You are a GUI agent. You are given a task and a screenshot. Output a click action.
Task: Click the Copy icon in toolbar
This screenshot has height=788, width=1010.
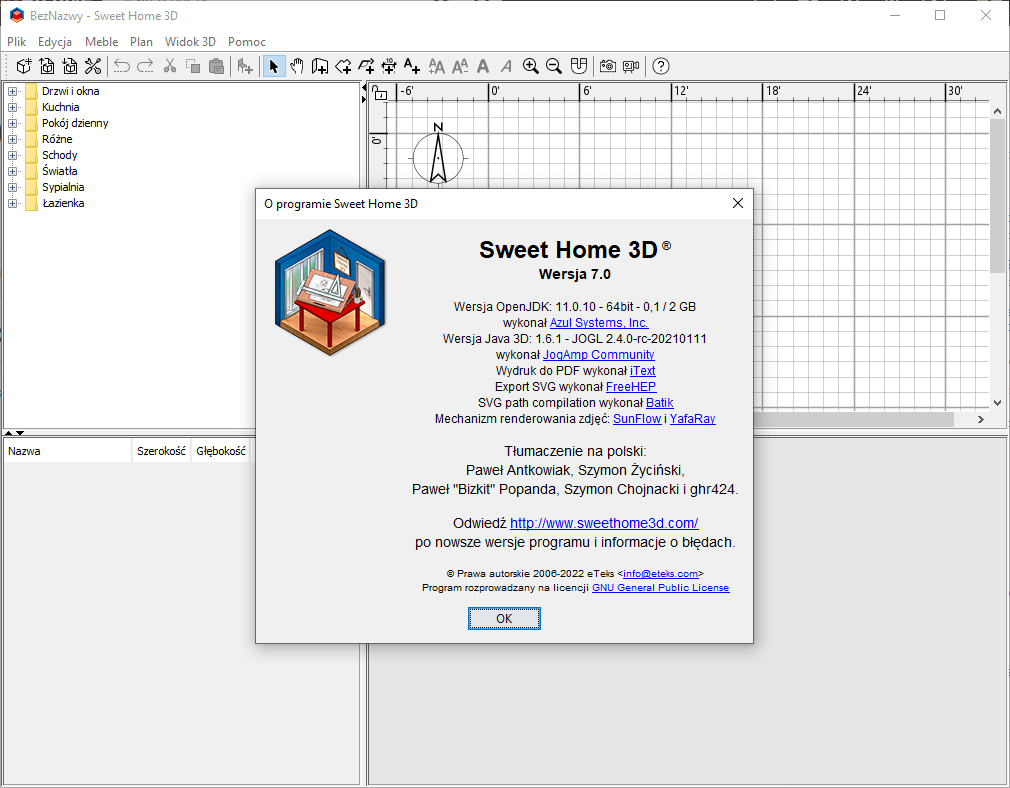pyautogui.click(x=193, y=66)
